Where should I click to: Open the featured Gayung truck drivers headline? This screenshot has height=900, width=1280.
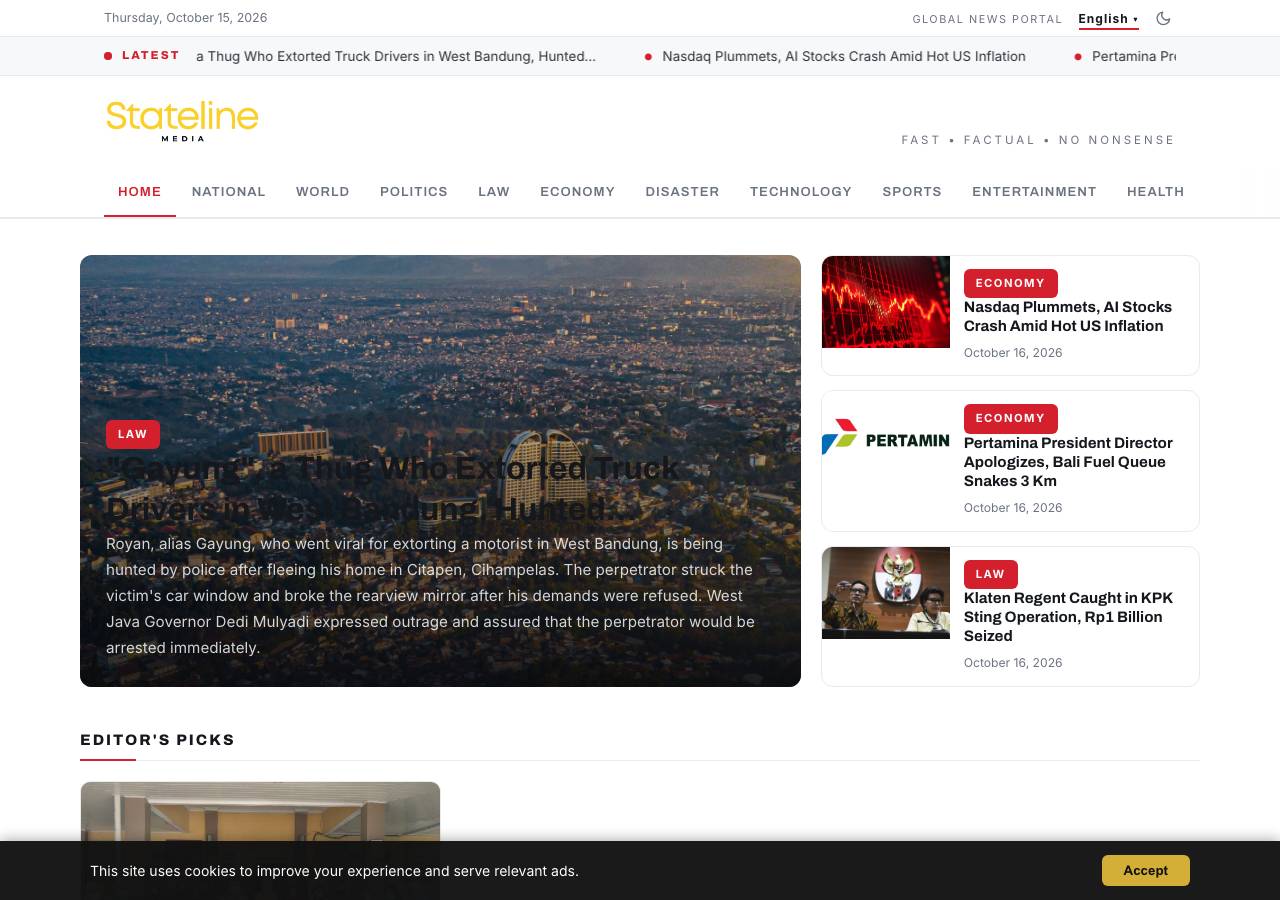pos(393,488)
